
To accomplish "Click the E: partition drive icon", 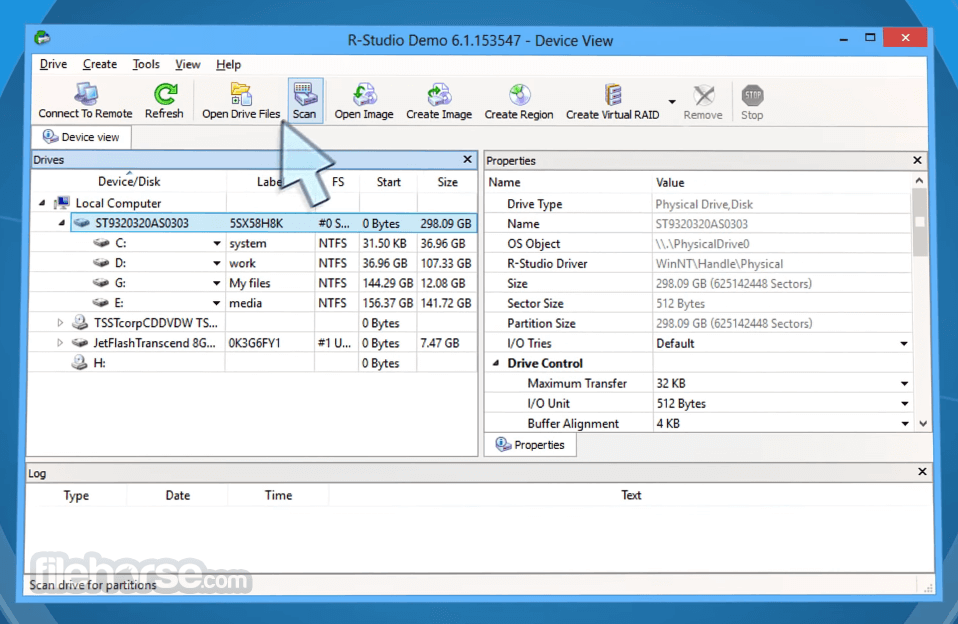I will (101, 303).
